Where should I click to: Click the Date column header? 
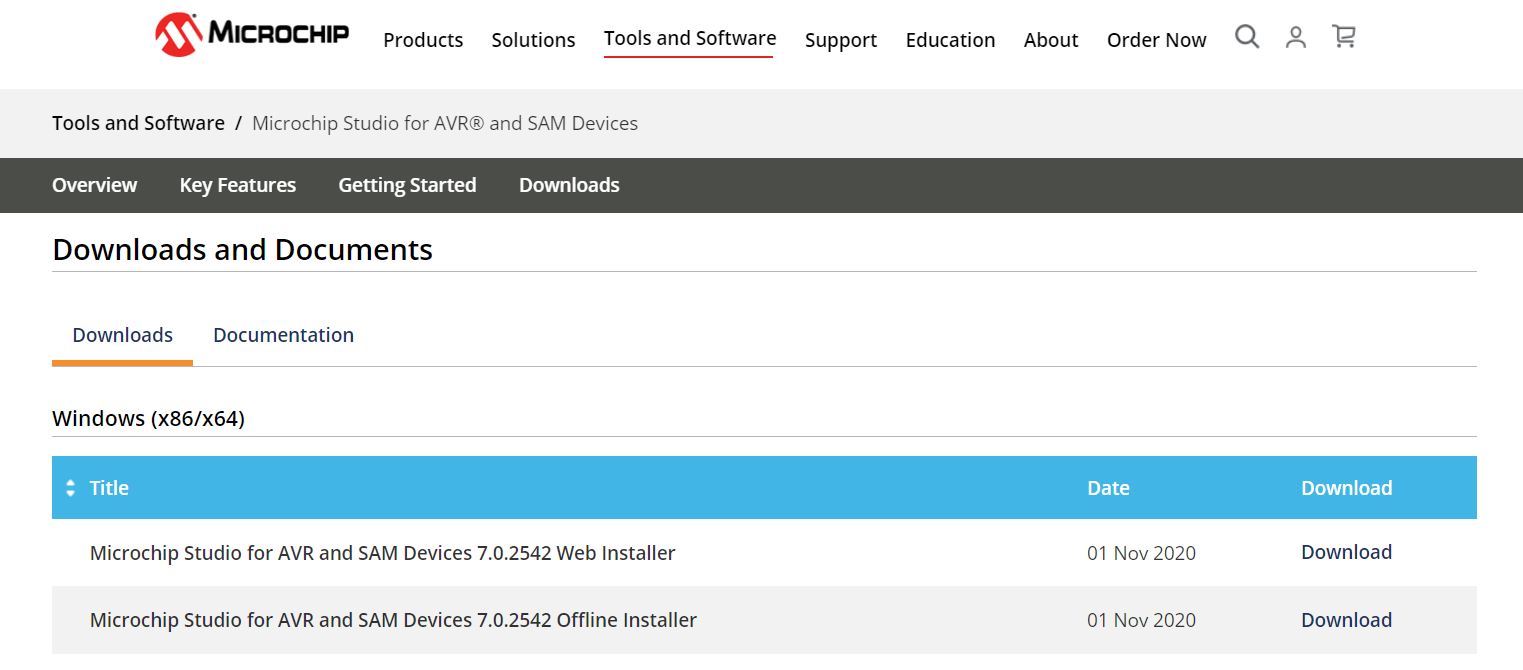coord(1108,488)
